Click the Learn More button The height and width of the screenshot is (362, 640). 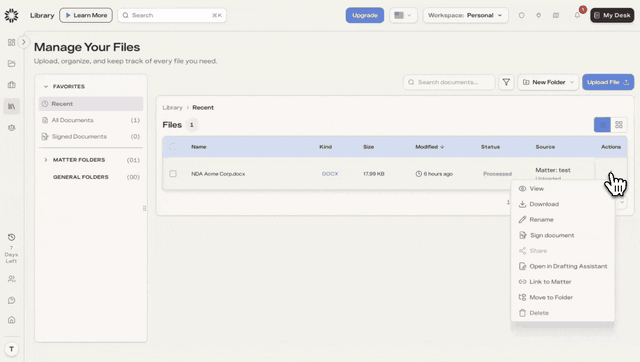[x=86, y=15]
